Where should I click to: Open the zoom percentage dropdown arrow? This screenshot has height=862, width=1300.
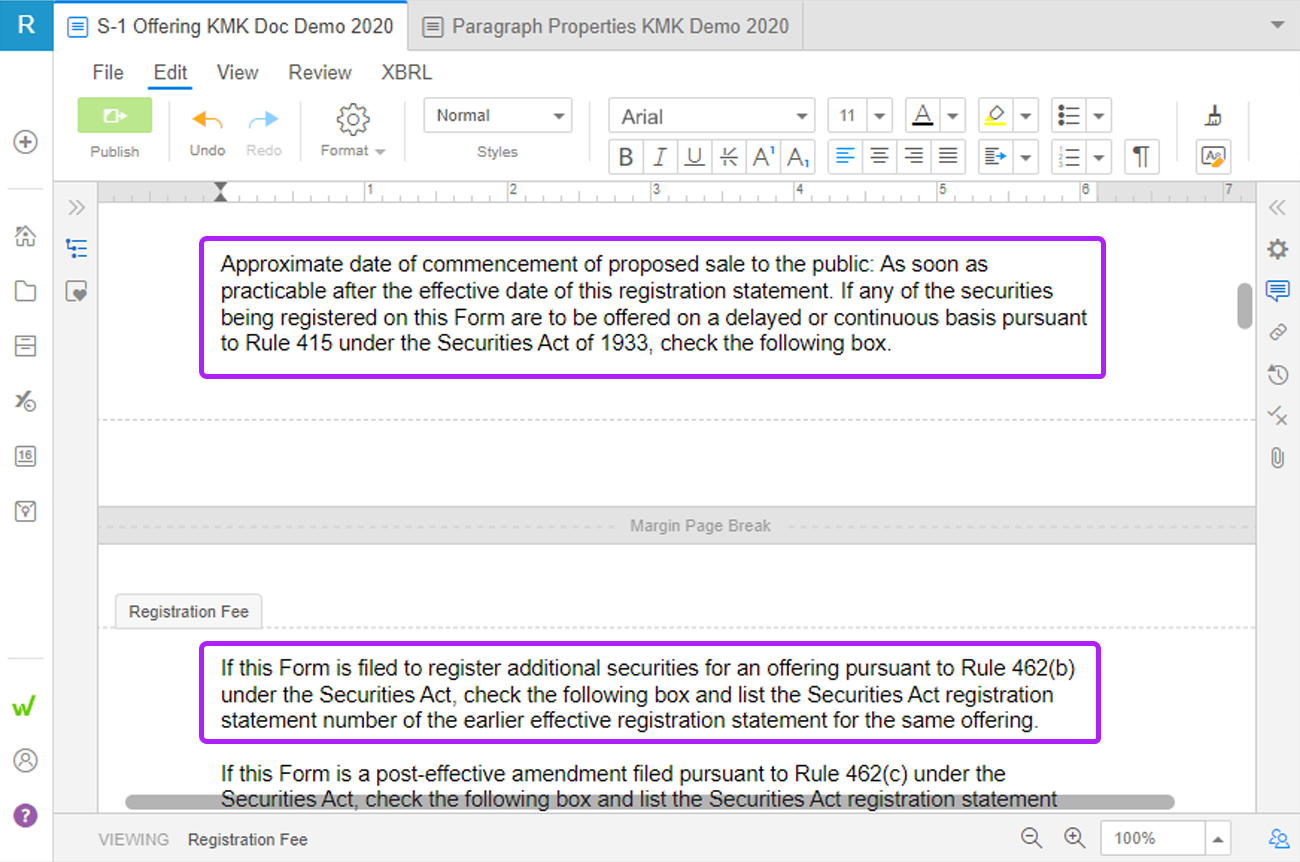[x=1218, y=838]
